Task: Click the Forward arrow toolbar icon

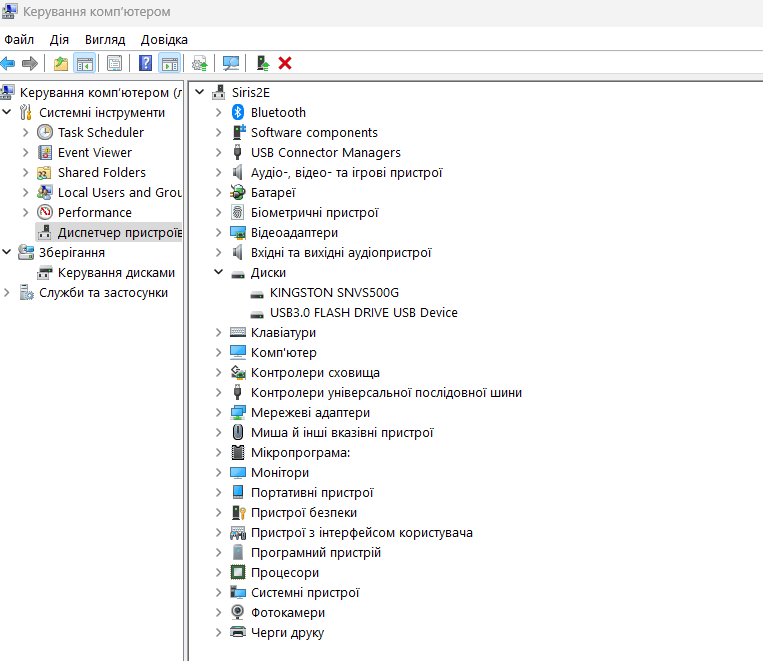Action: pos(30,63)
